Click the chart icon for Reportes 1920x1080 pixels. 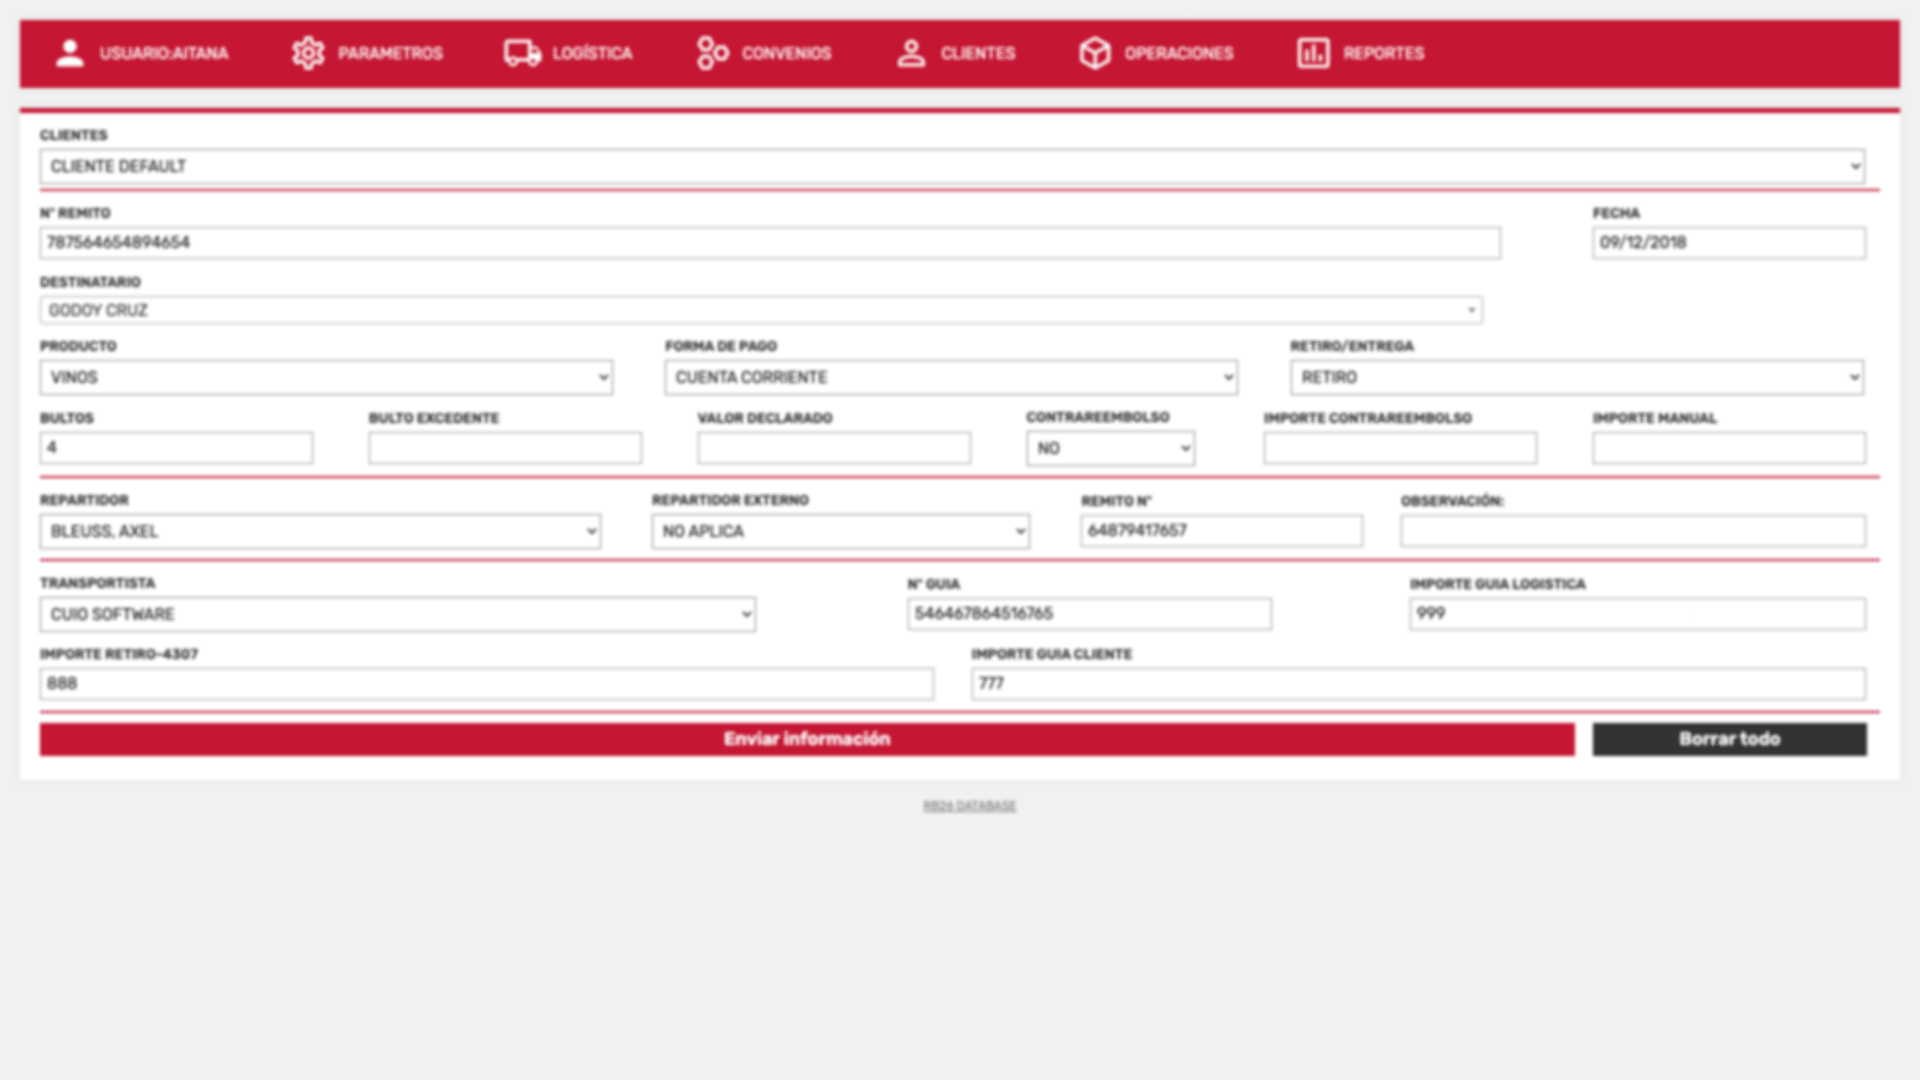pos(1313,53)
